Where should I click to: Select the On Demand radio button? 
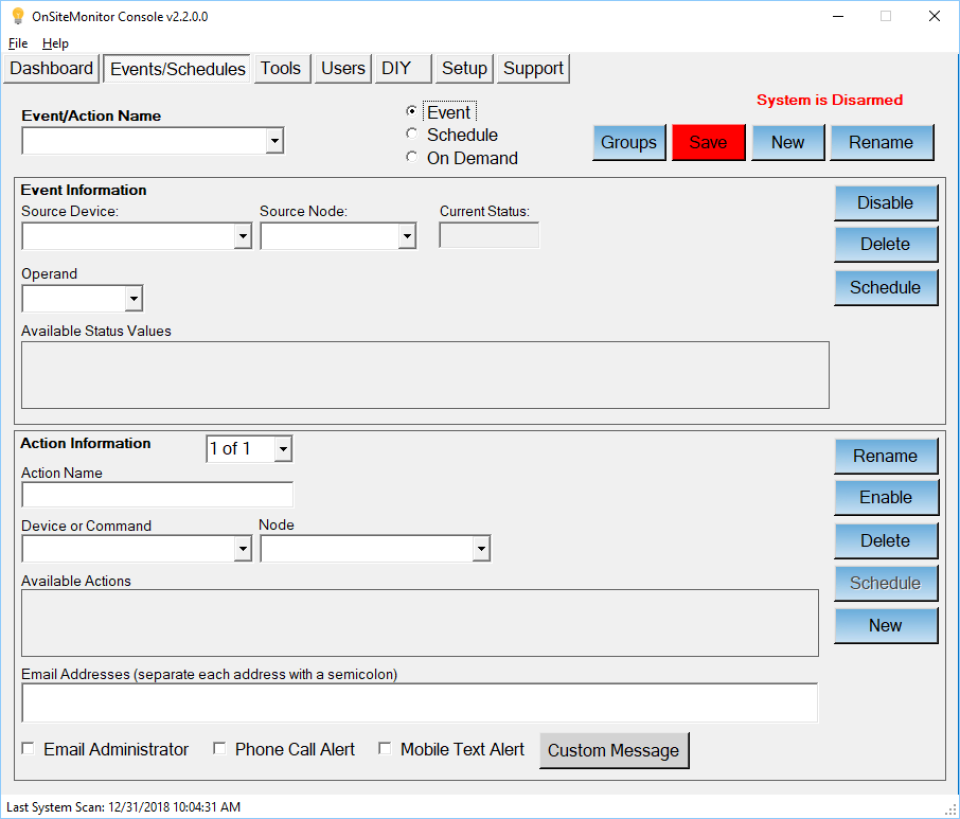pos(411,157)
